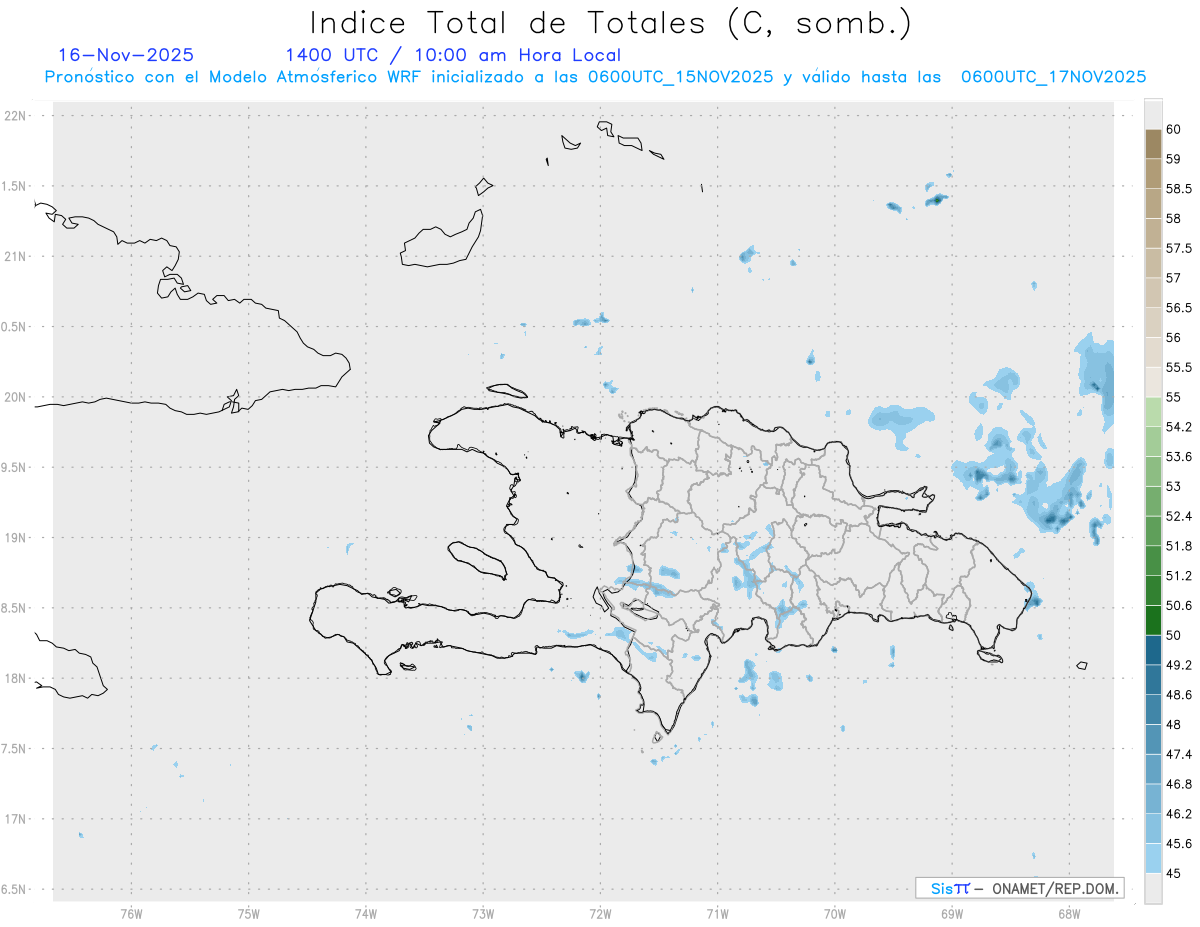
Task: Click the colorbar value label '48.6'
Action: (1178, 695)
